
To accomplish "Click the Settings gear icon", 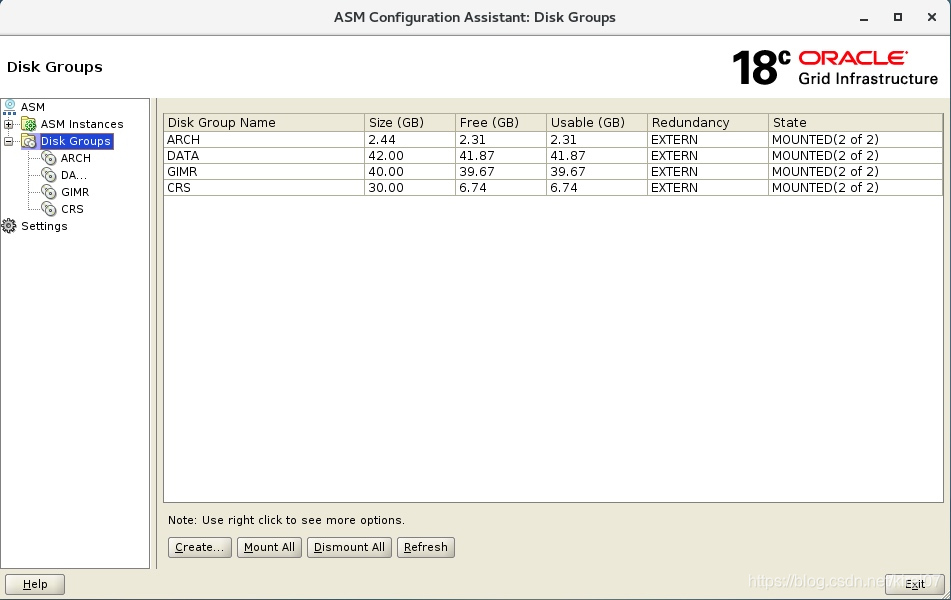I will tap(9, 226).
